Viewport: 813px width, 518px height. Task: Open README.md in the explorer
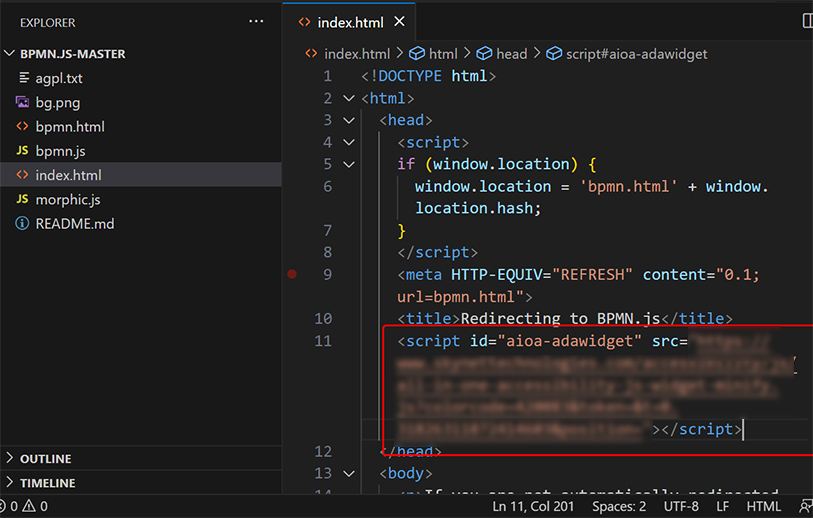75,223
